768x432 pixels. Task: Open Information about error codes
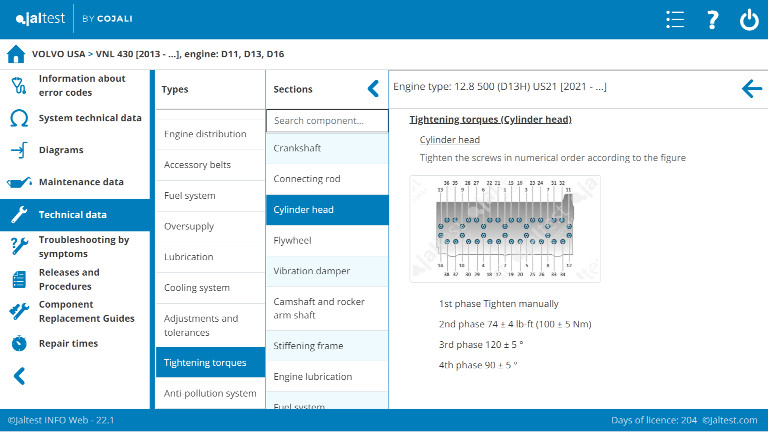point(82,86)
